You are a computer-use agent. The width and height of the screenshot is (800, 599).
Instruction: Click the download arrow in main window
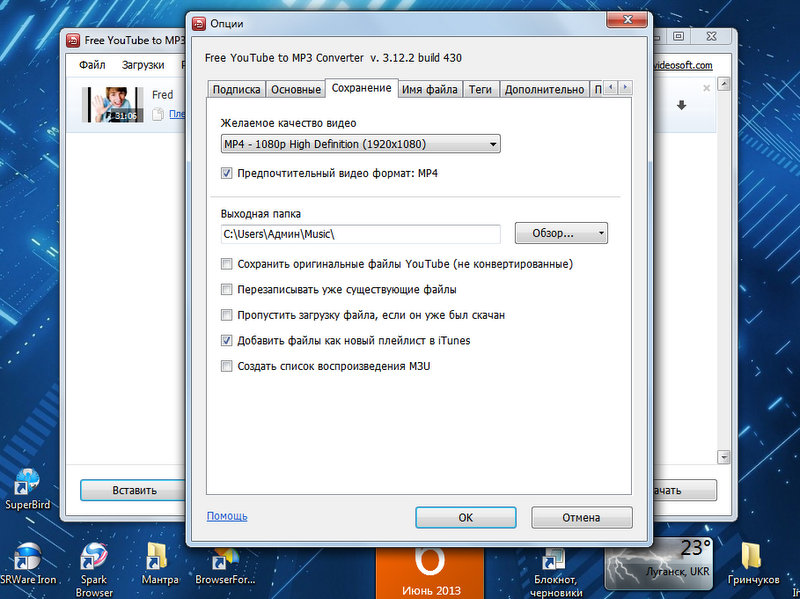pyautogui.click(x=681, y=106)
